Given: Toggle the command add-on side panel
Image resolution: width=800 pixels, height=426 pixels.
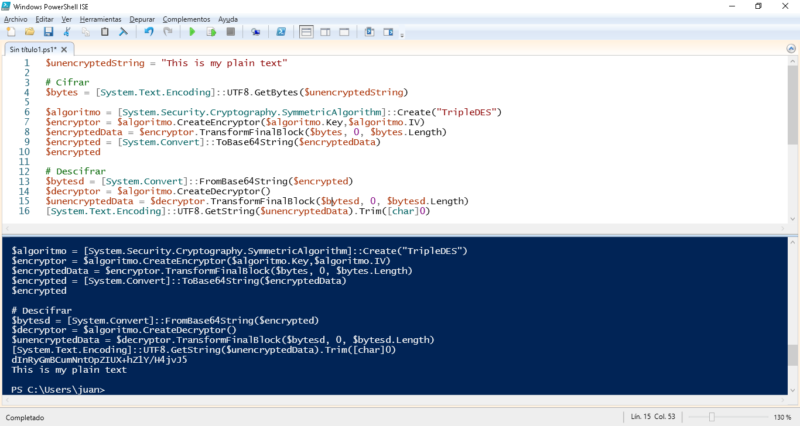Looking at the screenshot, I should (388, 32).
